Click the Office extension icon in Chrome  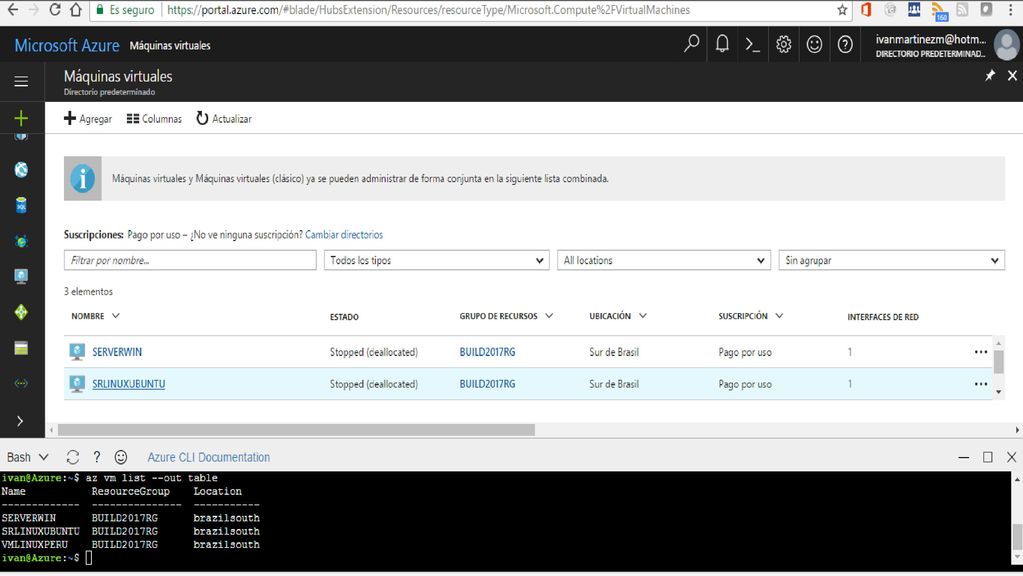(x=866, y=10)
